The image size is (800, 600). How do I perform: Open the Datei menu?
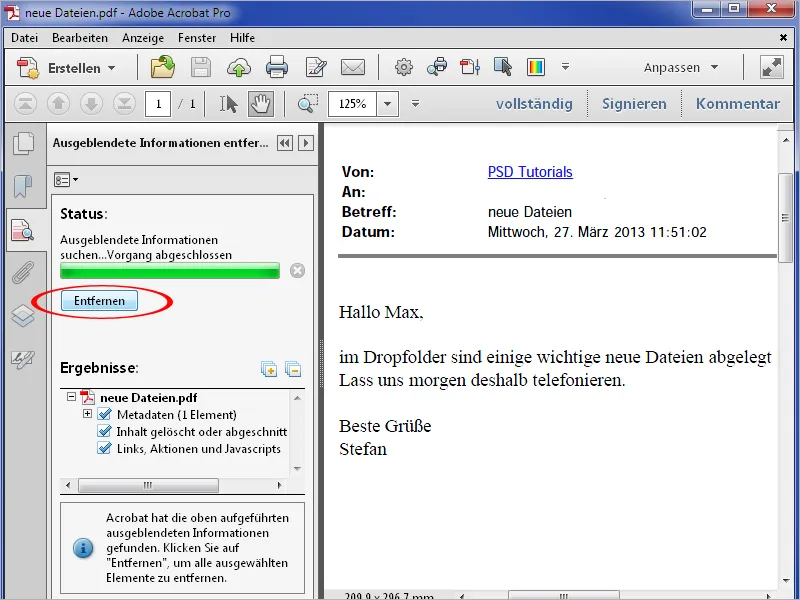pos(24,38)
